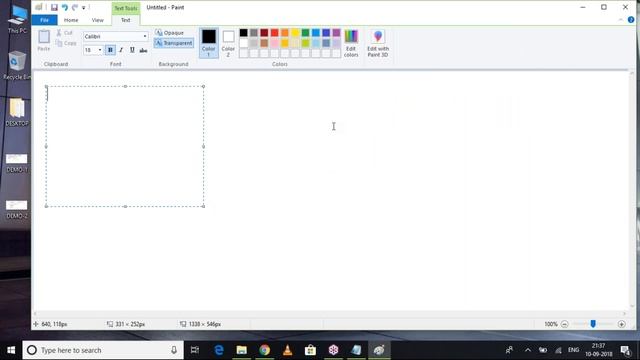The width and height of the screenshot is (640, 360).
Task: Select the DESKTOP folder icon
Action: click(17, 112)
